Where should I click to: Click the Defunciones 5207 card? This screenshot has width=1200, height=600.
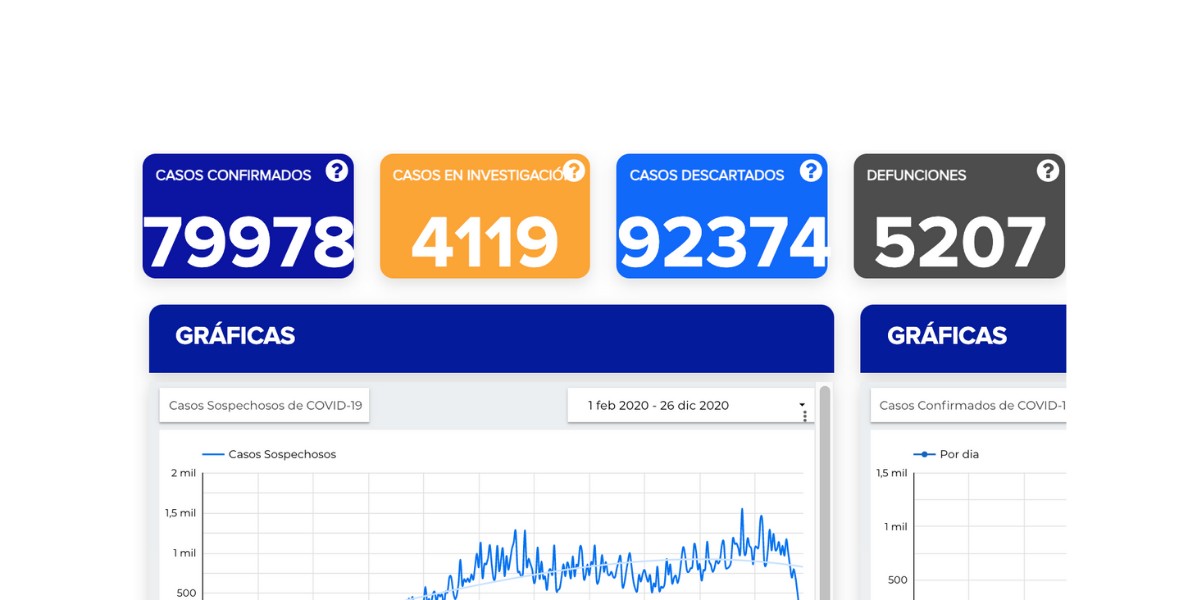click(959, 216)
